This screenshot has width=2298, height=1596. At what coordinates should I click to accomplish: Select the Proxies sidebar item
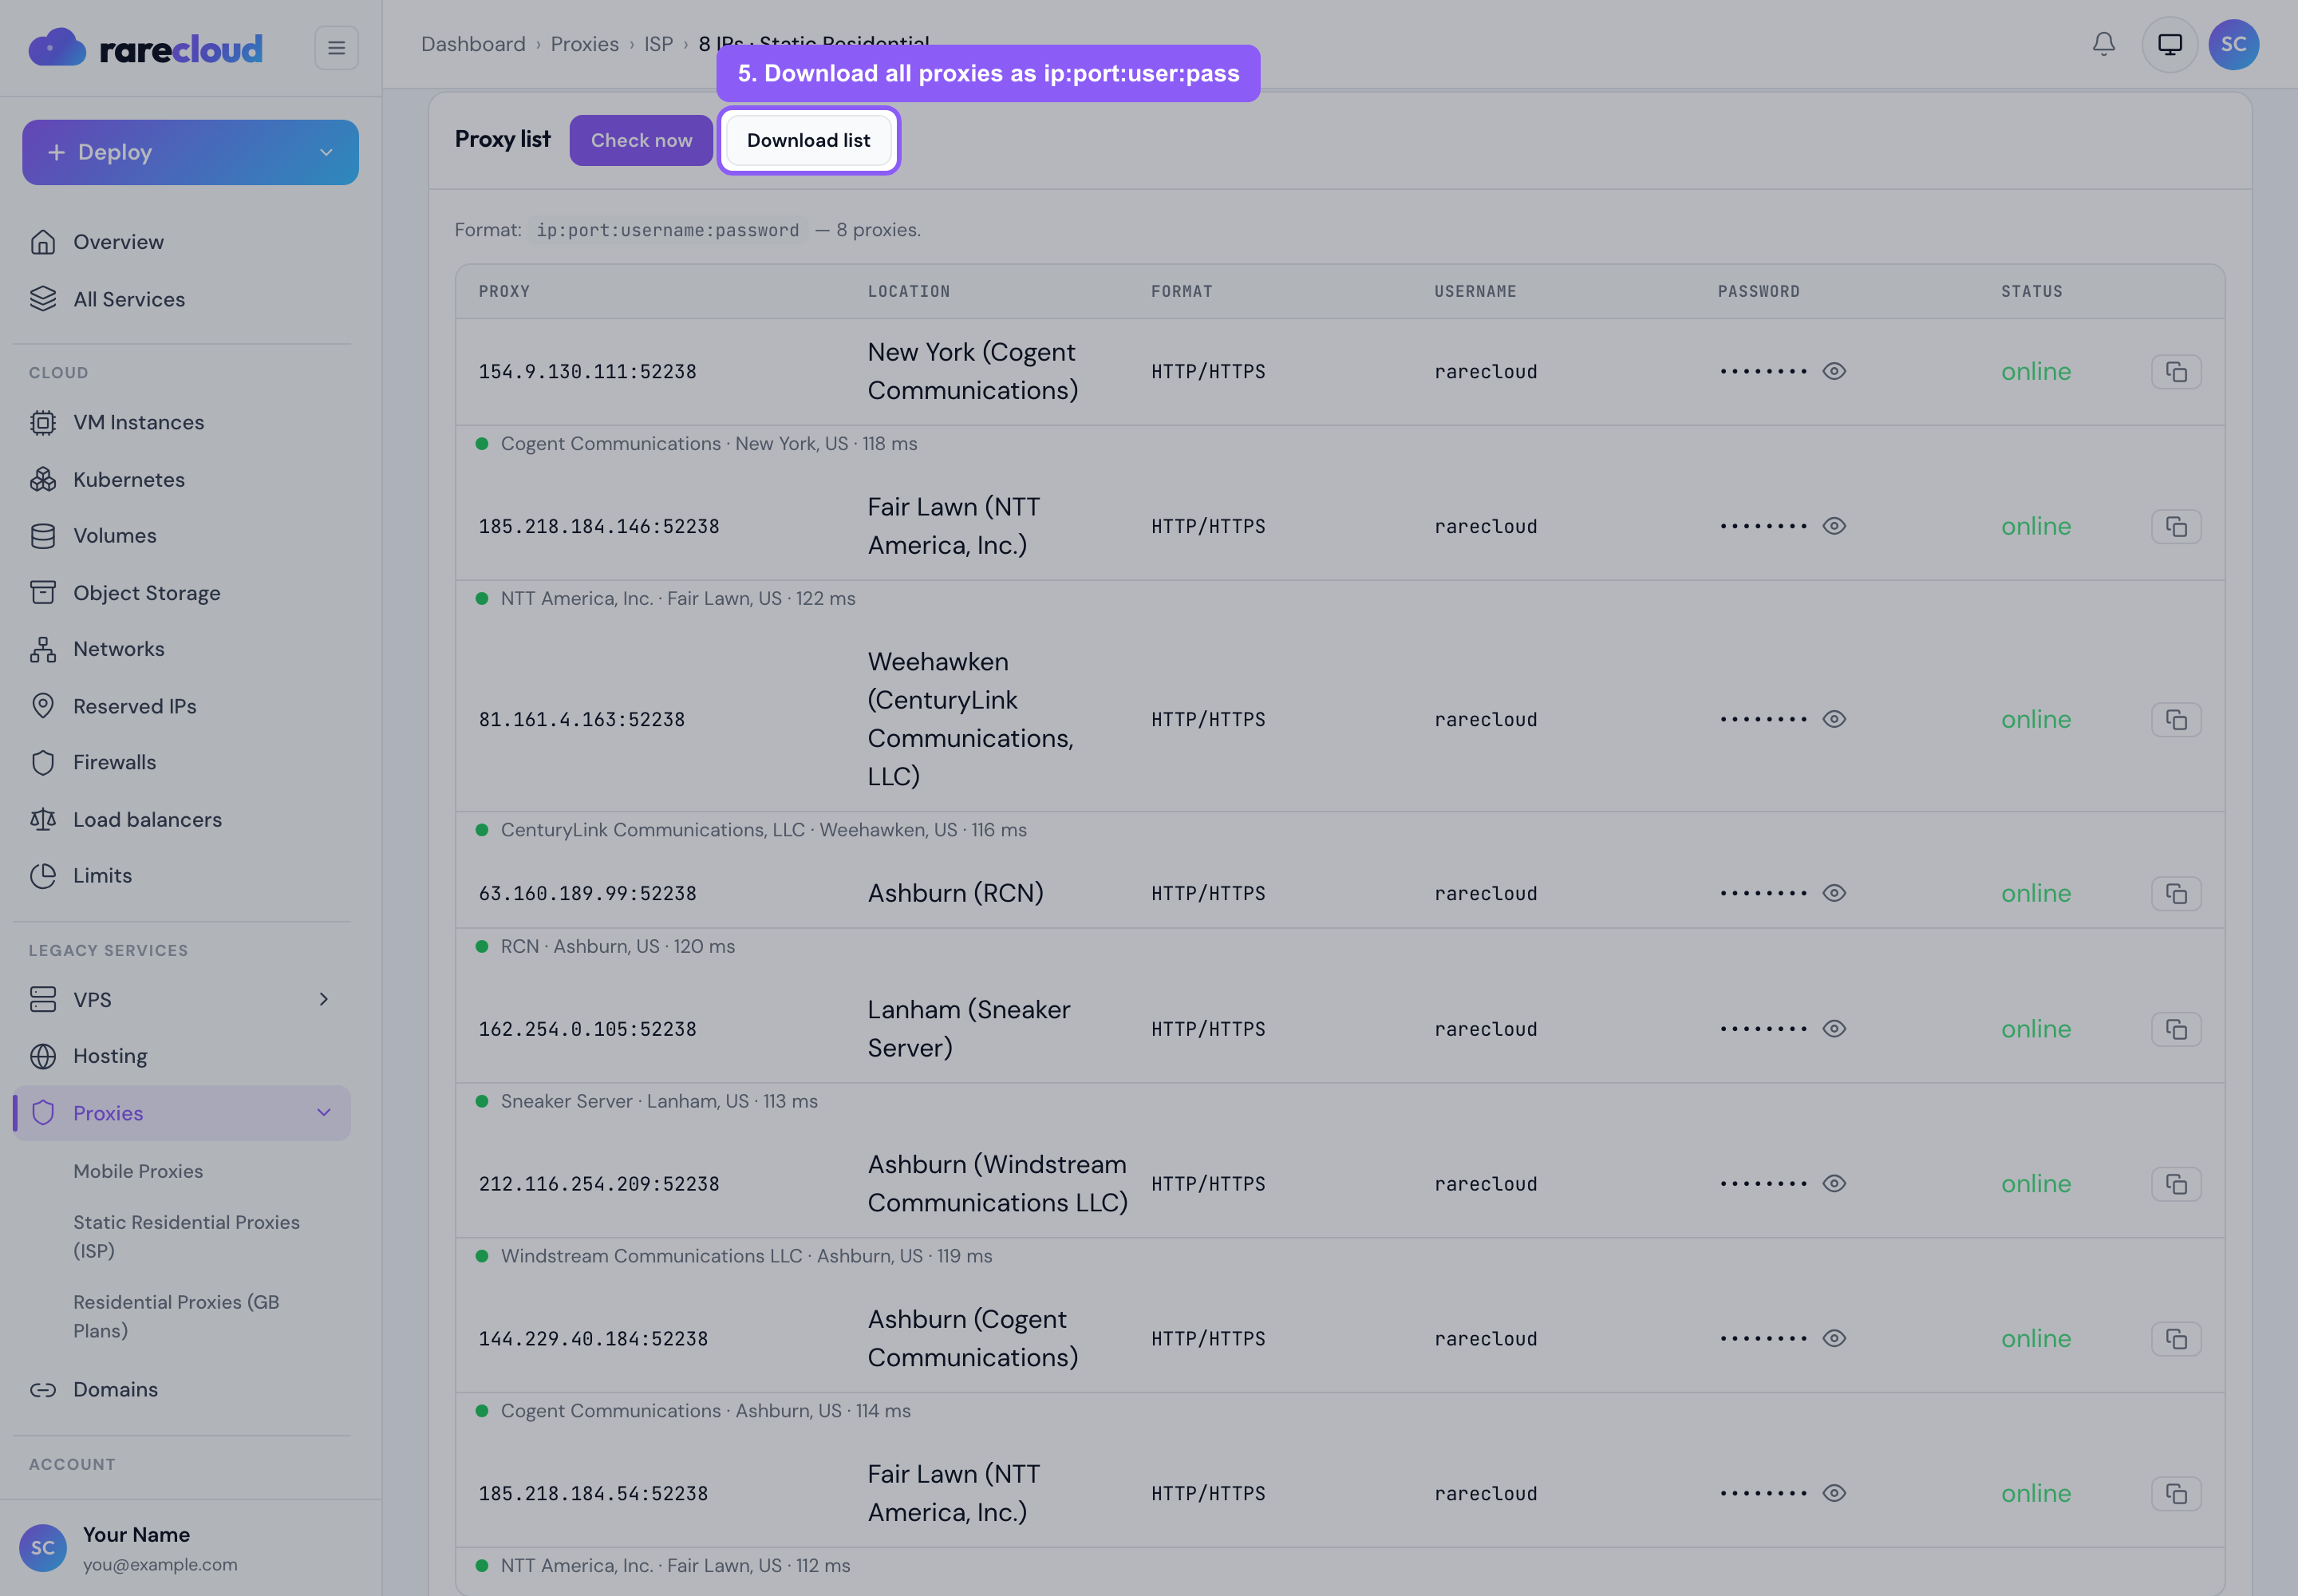click(x=182, y=1113)
